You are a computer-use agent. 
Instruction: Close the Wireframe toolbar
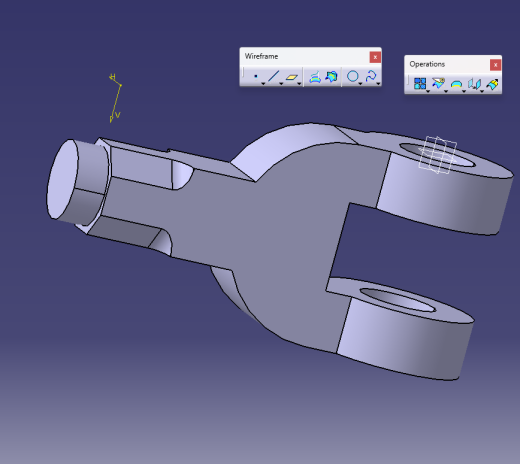click(375, 57)
